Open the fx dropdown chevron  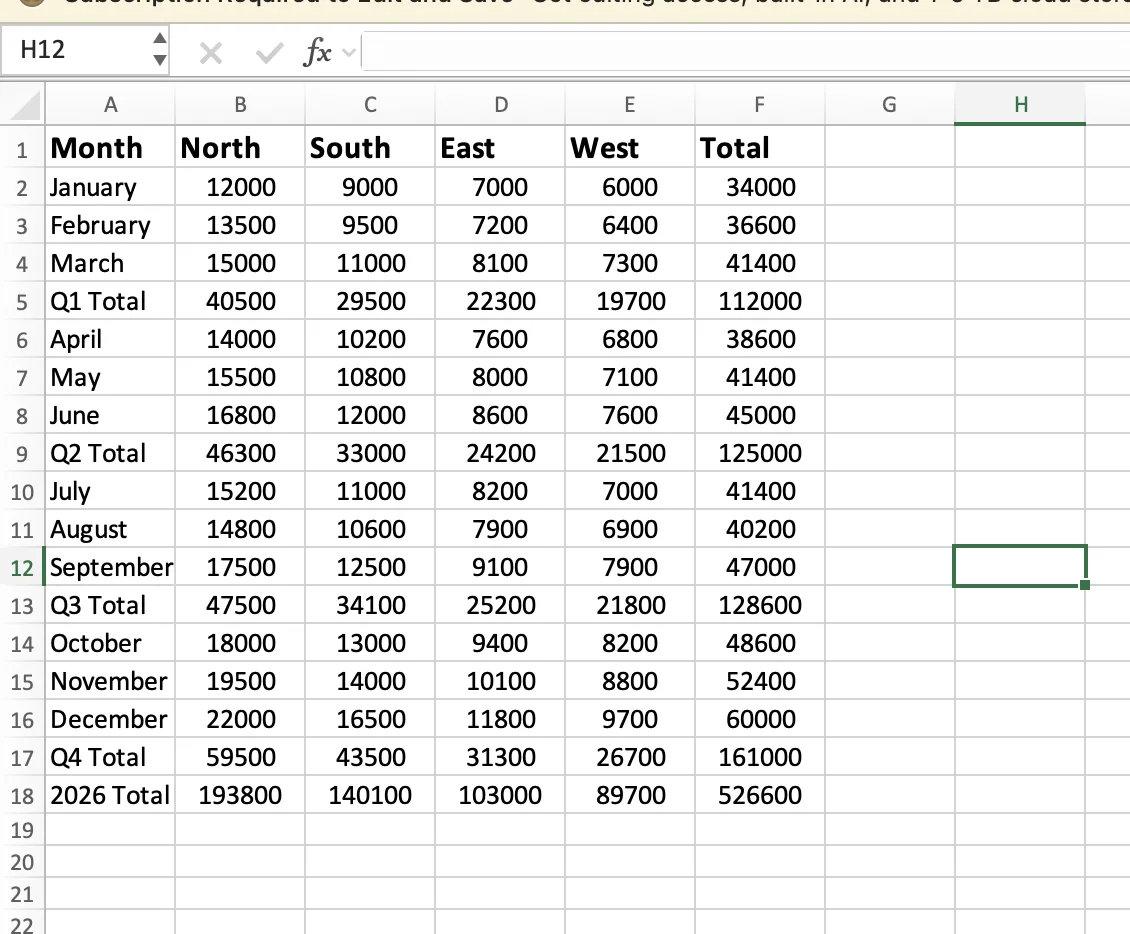(349, 53)
